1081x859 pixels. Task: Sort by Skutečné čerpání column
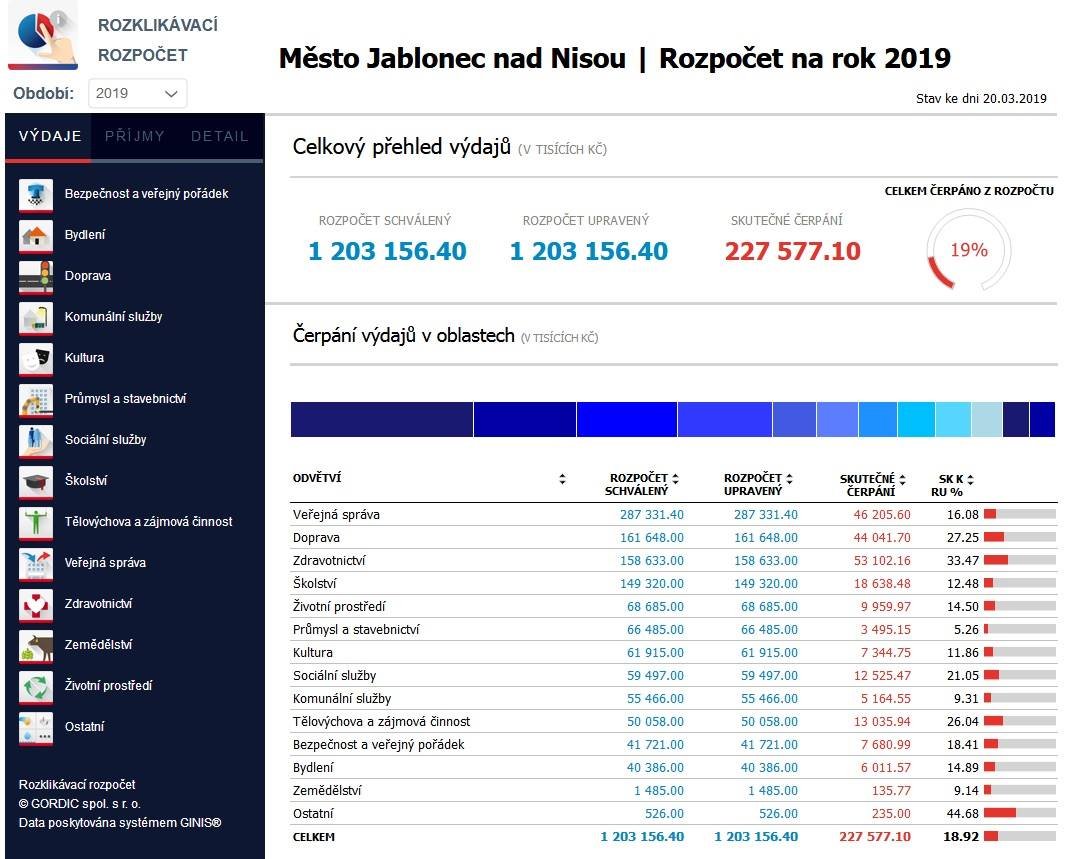tap(902, 479)
